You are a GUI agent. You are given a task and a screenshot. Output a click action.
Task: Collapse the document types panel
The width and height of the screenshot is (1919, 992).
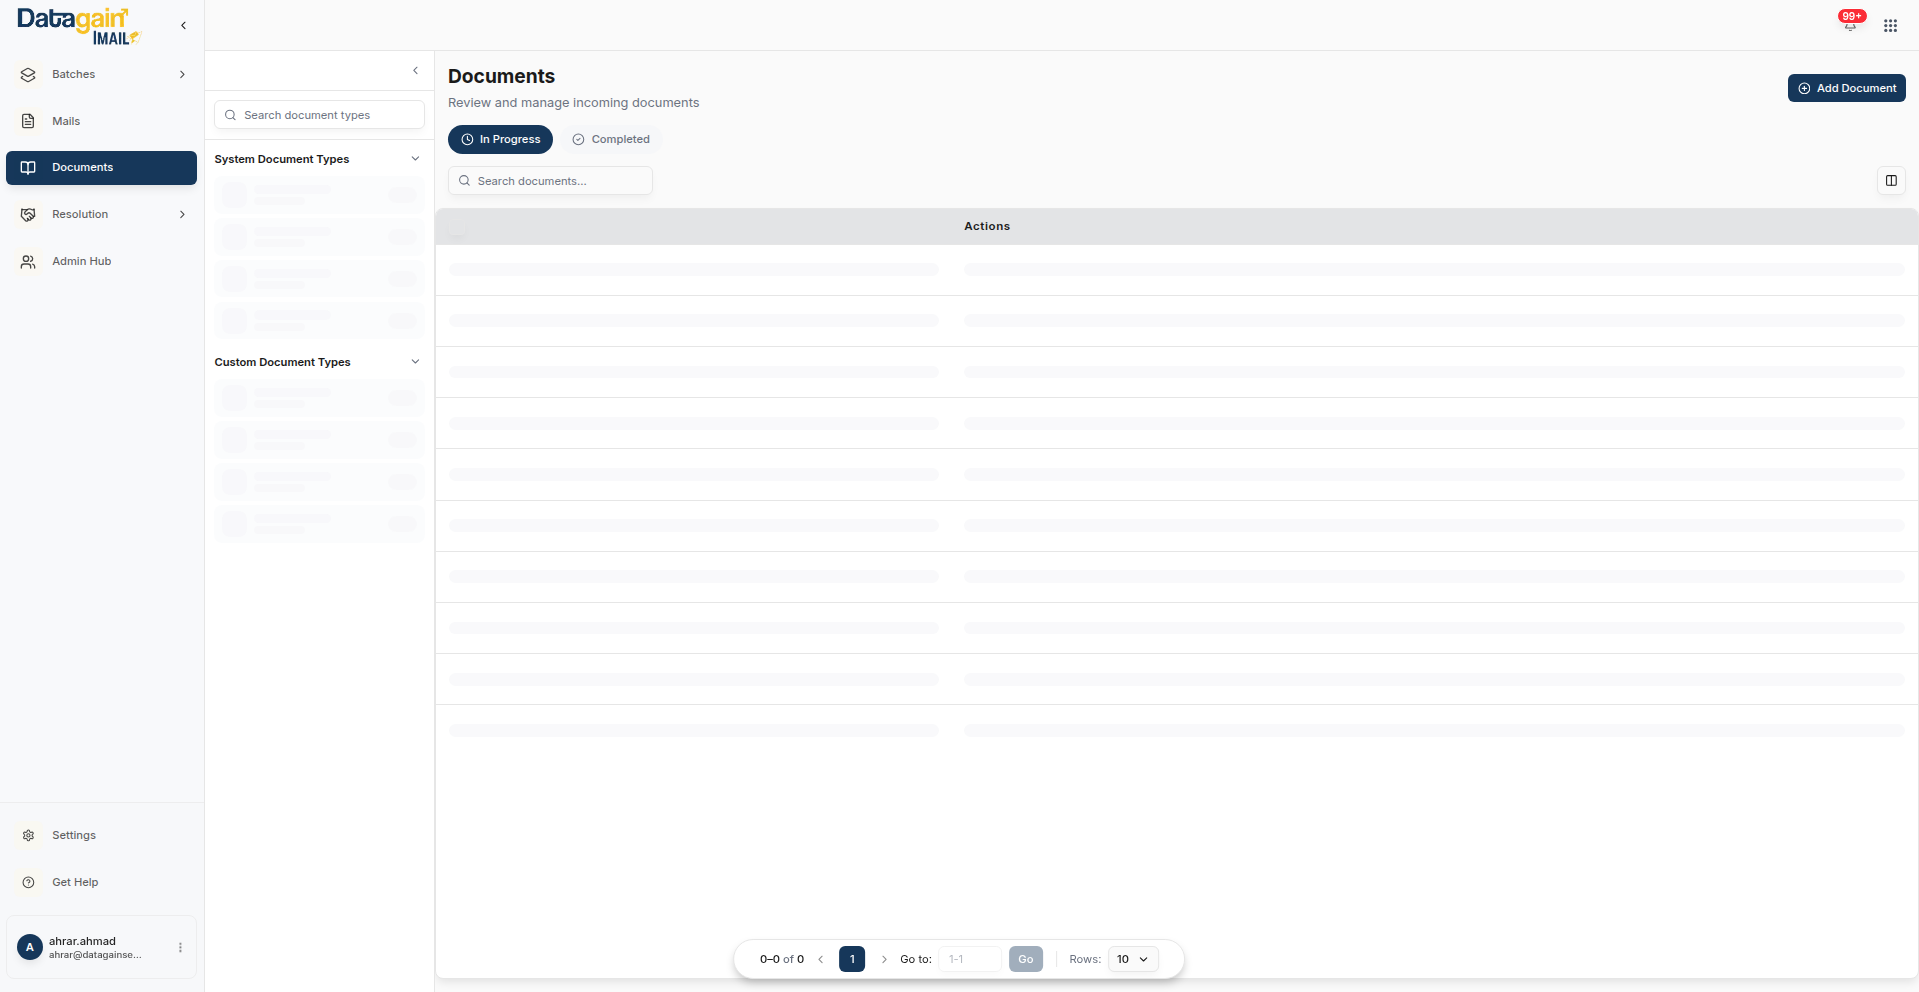tap(416, 71)
